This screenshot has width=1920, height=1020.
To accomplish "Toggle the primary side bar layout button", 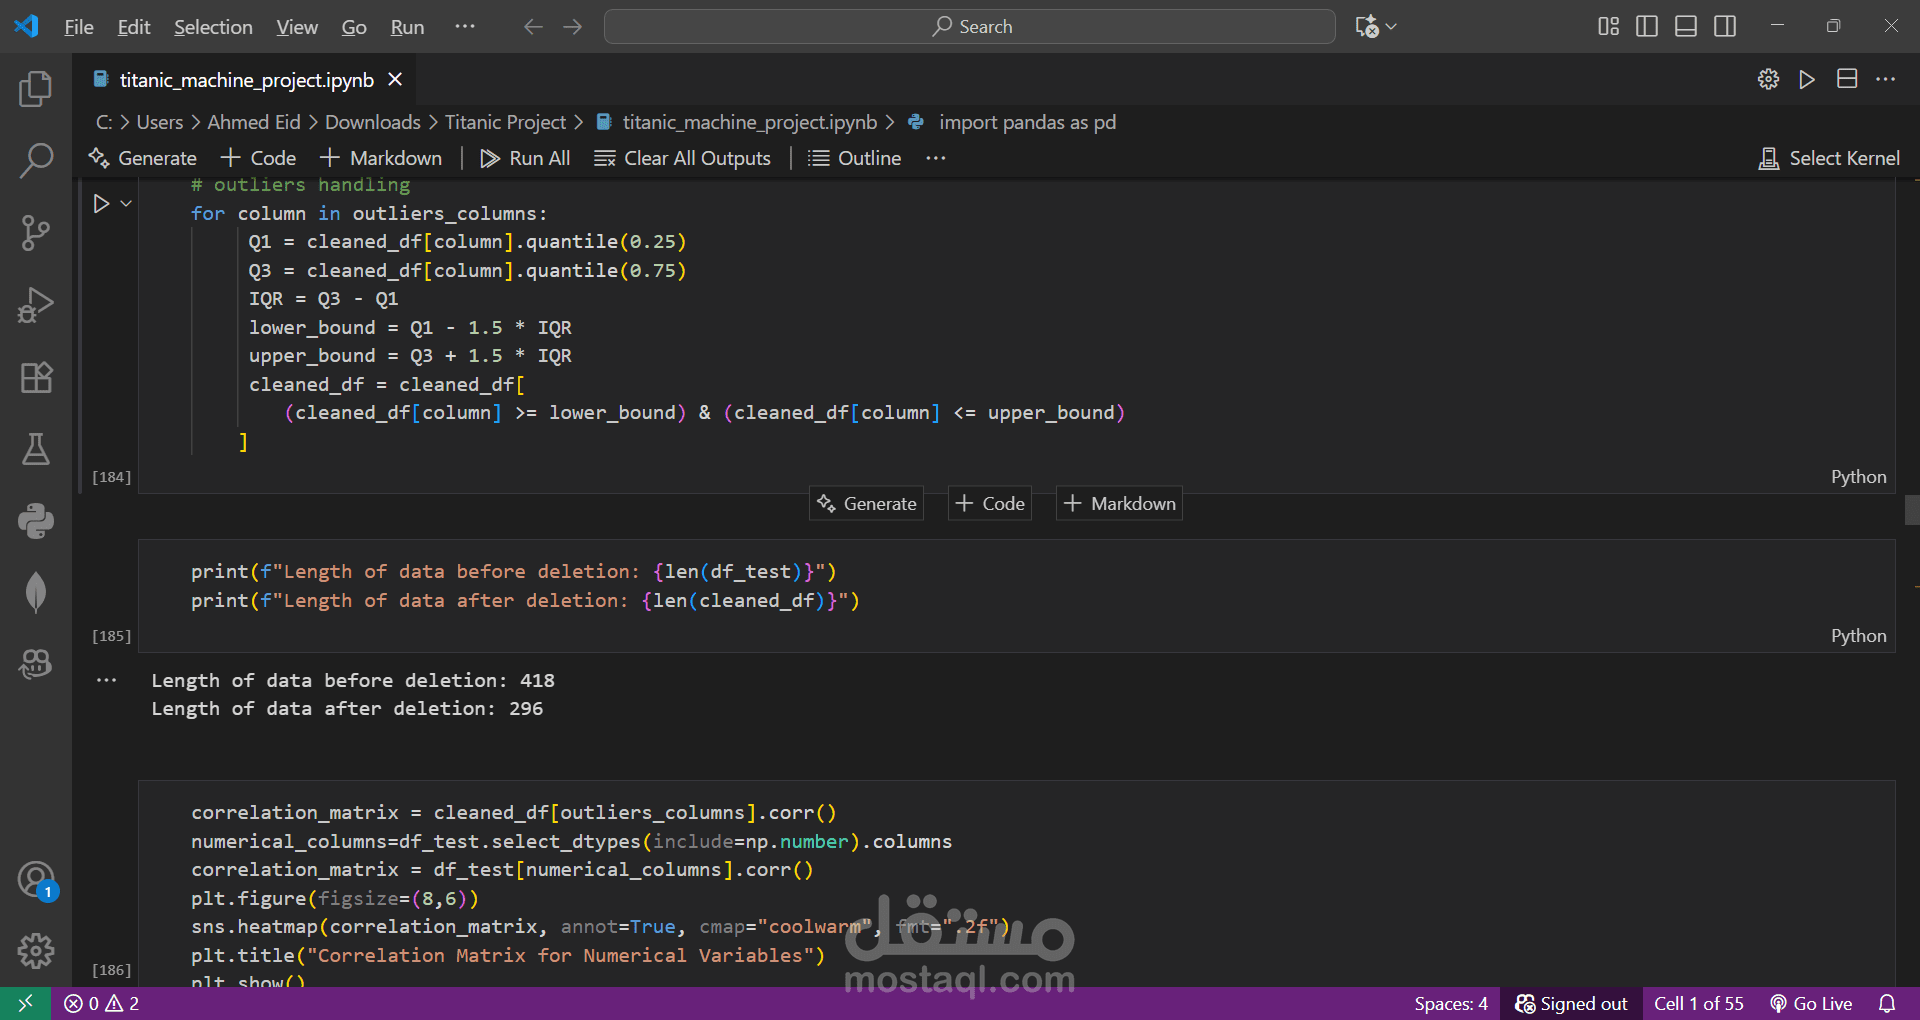I will click(1647, 26).
